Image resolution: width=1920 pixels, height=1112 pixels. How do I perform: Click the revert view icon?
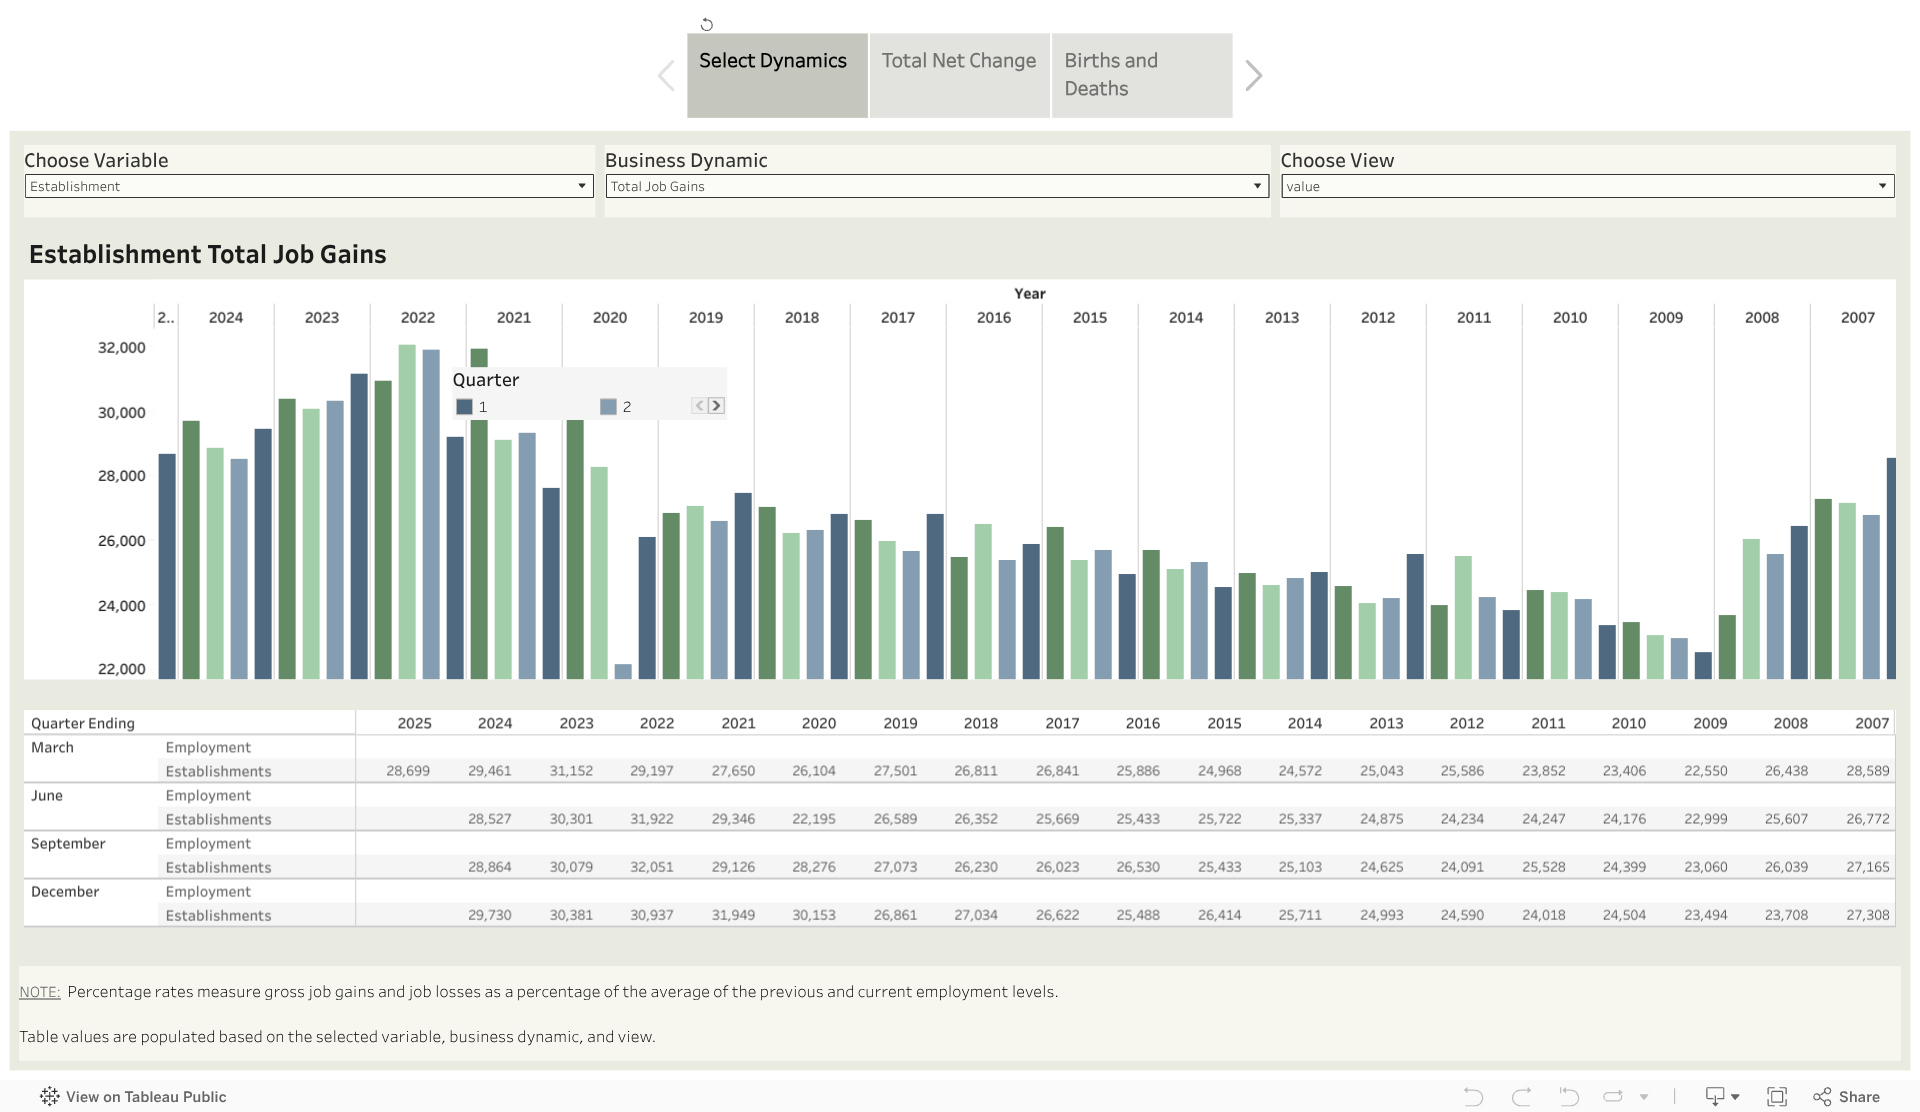click(1568, 1097)
